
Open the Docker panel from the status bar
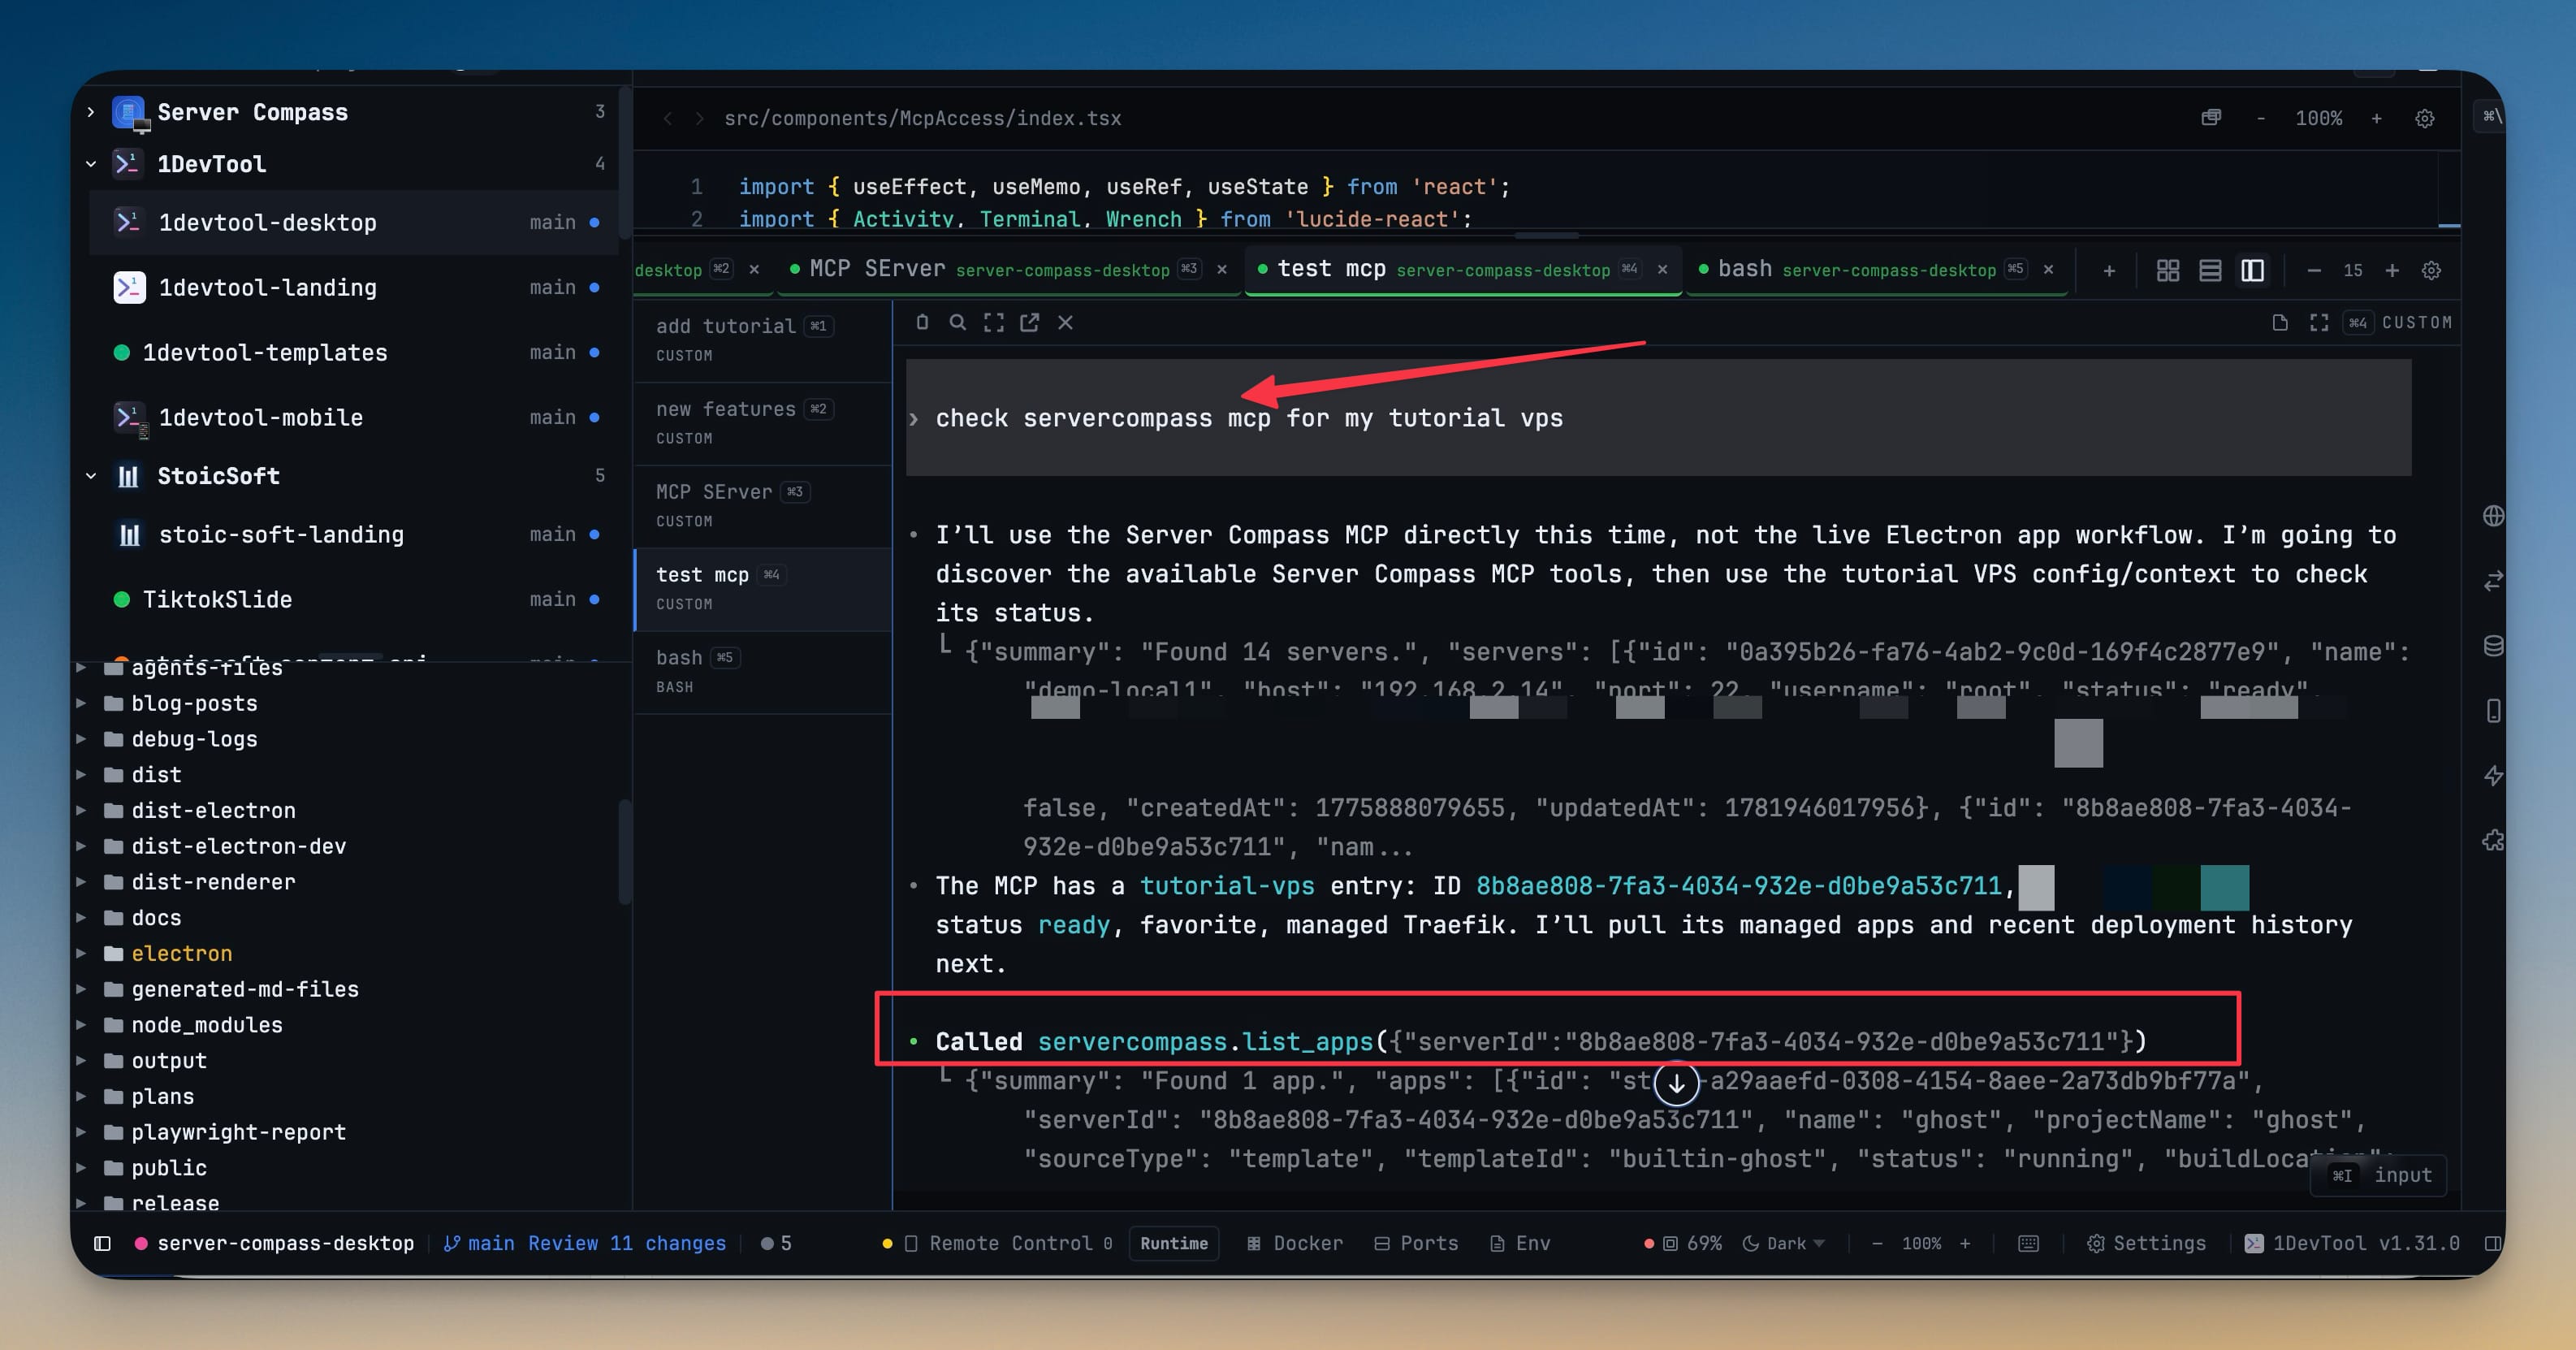[1294, 1243]
